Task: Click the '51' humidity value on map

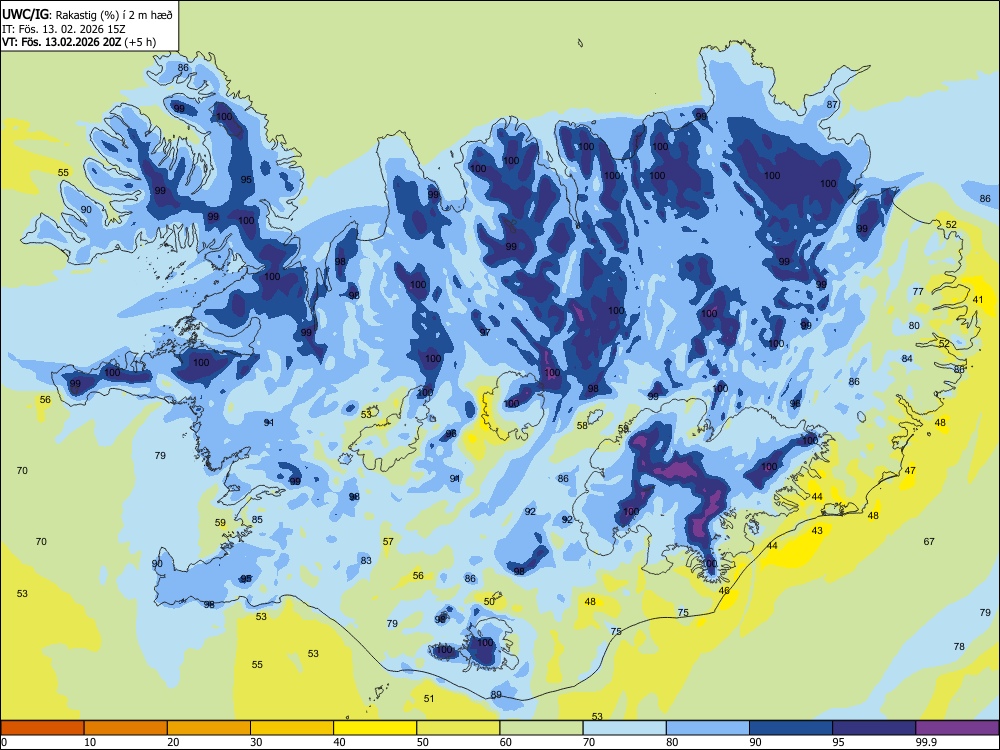Action: click(429, 699)
